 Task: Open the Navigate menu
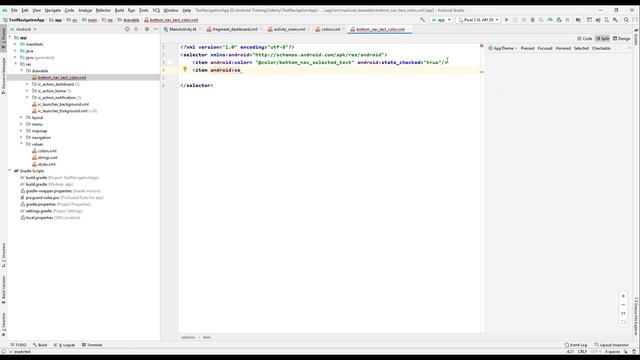52,10
